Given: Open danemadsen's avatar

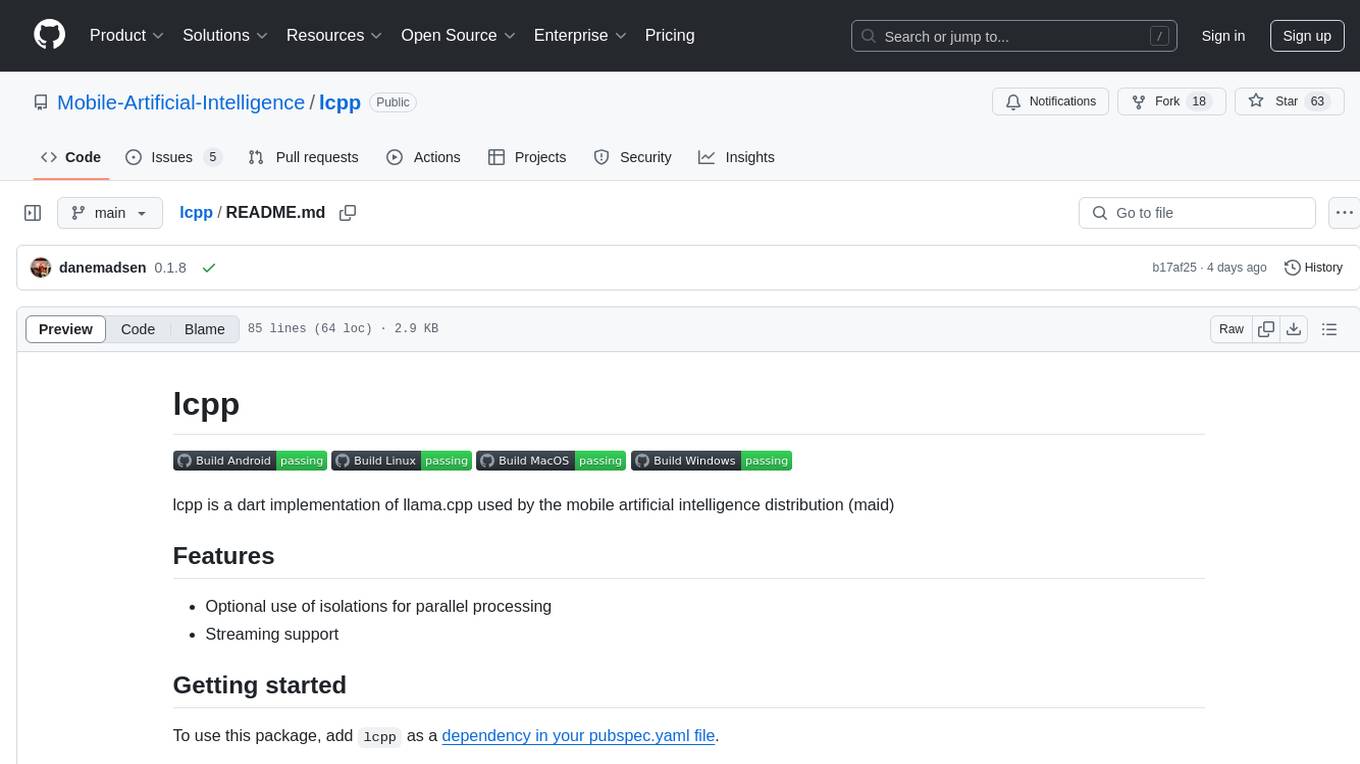Looking at the screenshot, I should [41, 268].
